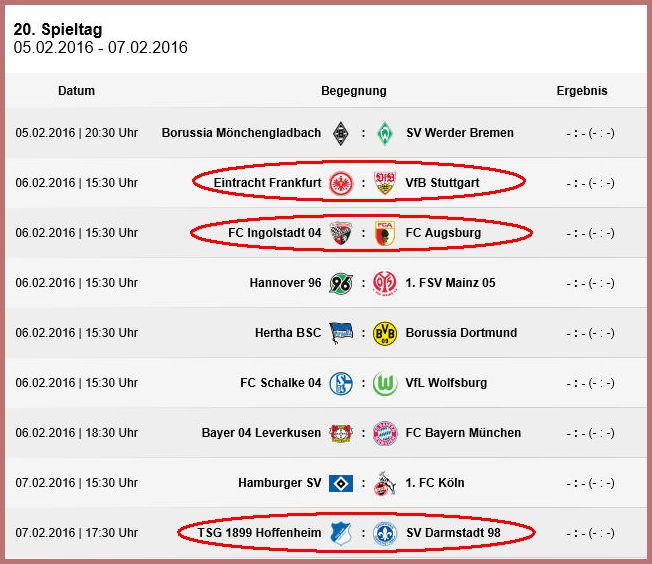Image resolution: width=652 pixels, height=564 pixels.
Task: Click the FC Schalke 04 crest
Action: [x=341, y=383]
